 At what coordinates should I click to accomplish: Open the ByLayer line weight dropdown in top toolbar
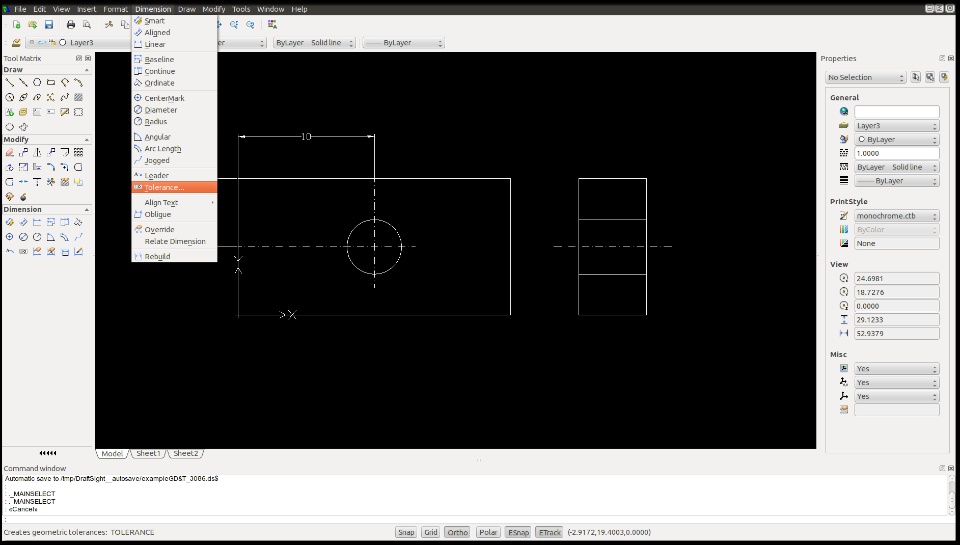click(x=403, y=43)
